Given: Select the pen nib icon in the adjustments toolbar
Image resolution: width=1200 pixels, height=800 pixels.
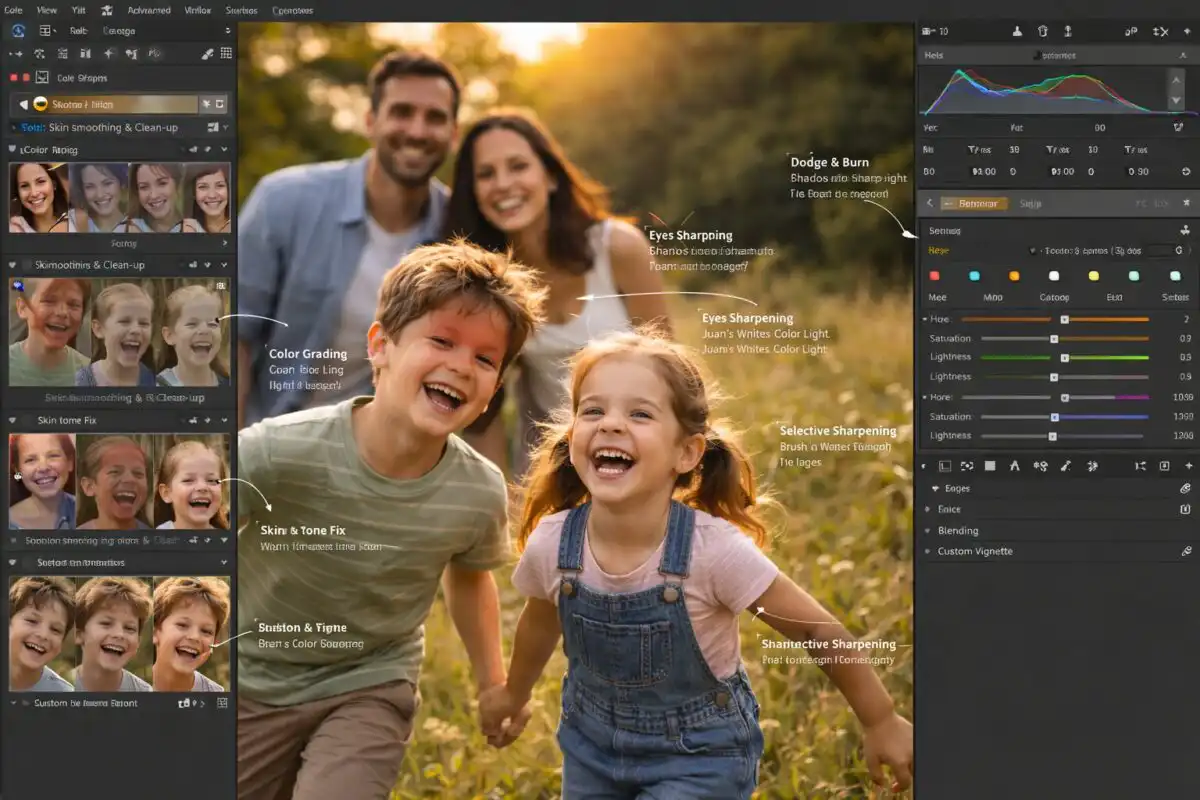Looking at the screenshot, I should [1064, 466].
